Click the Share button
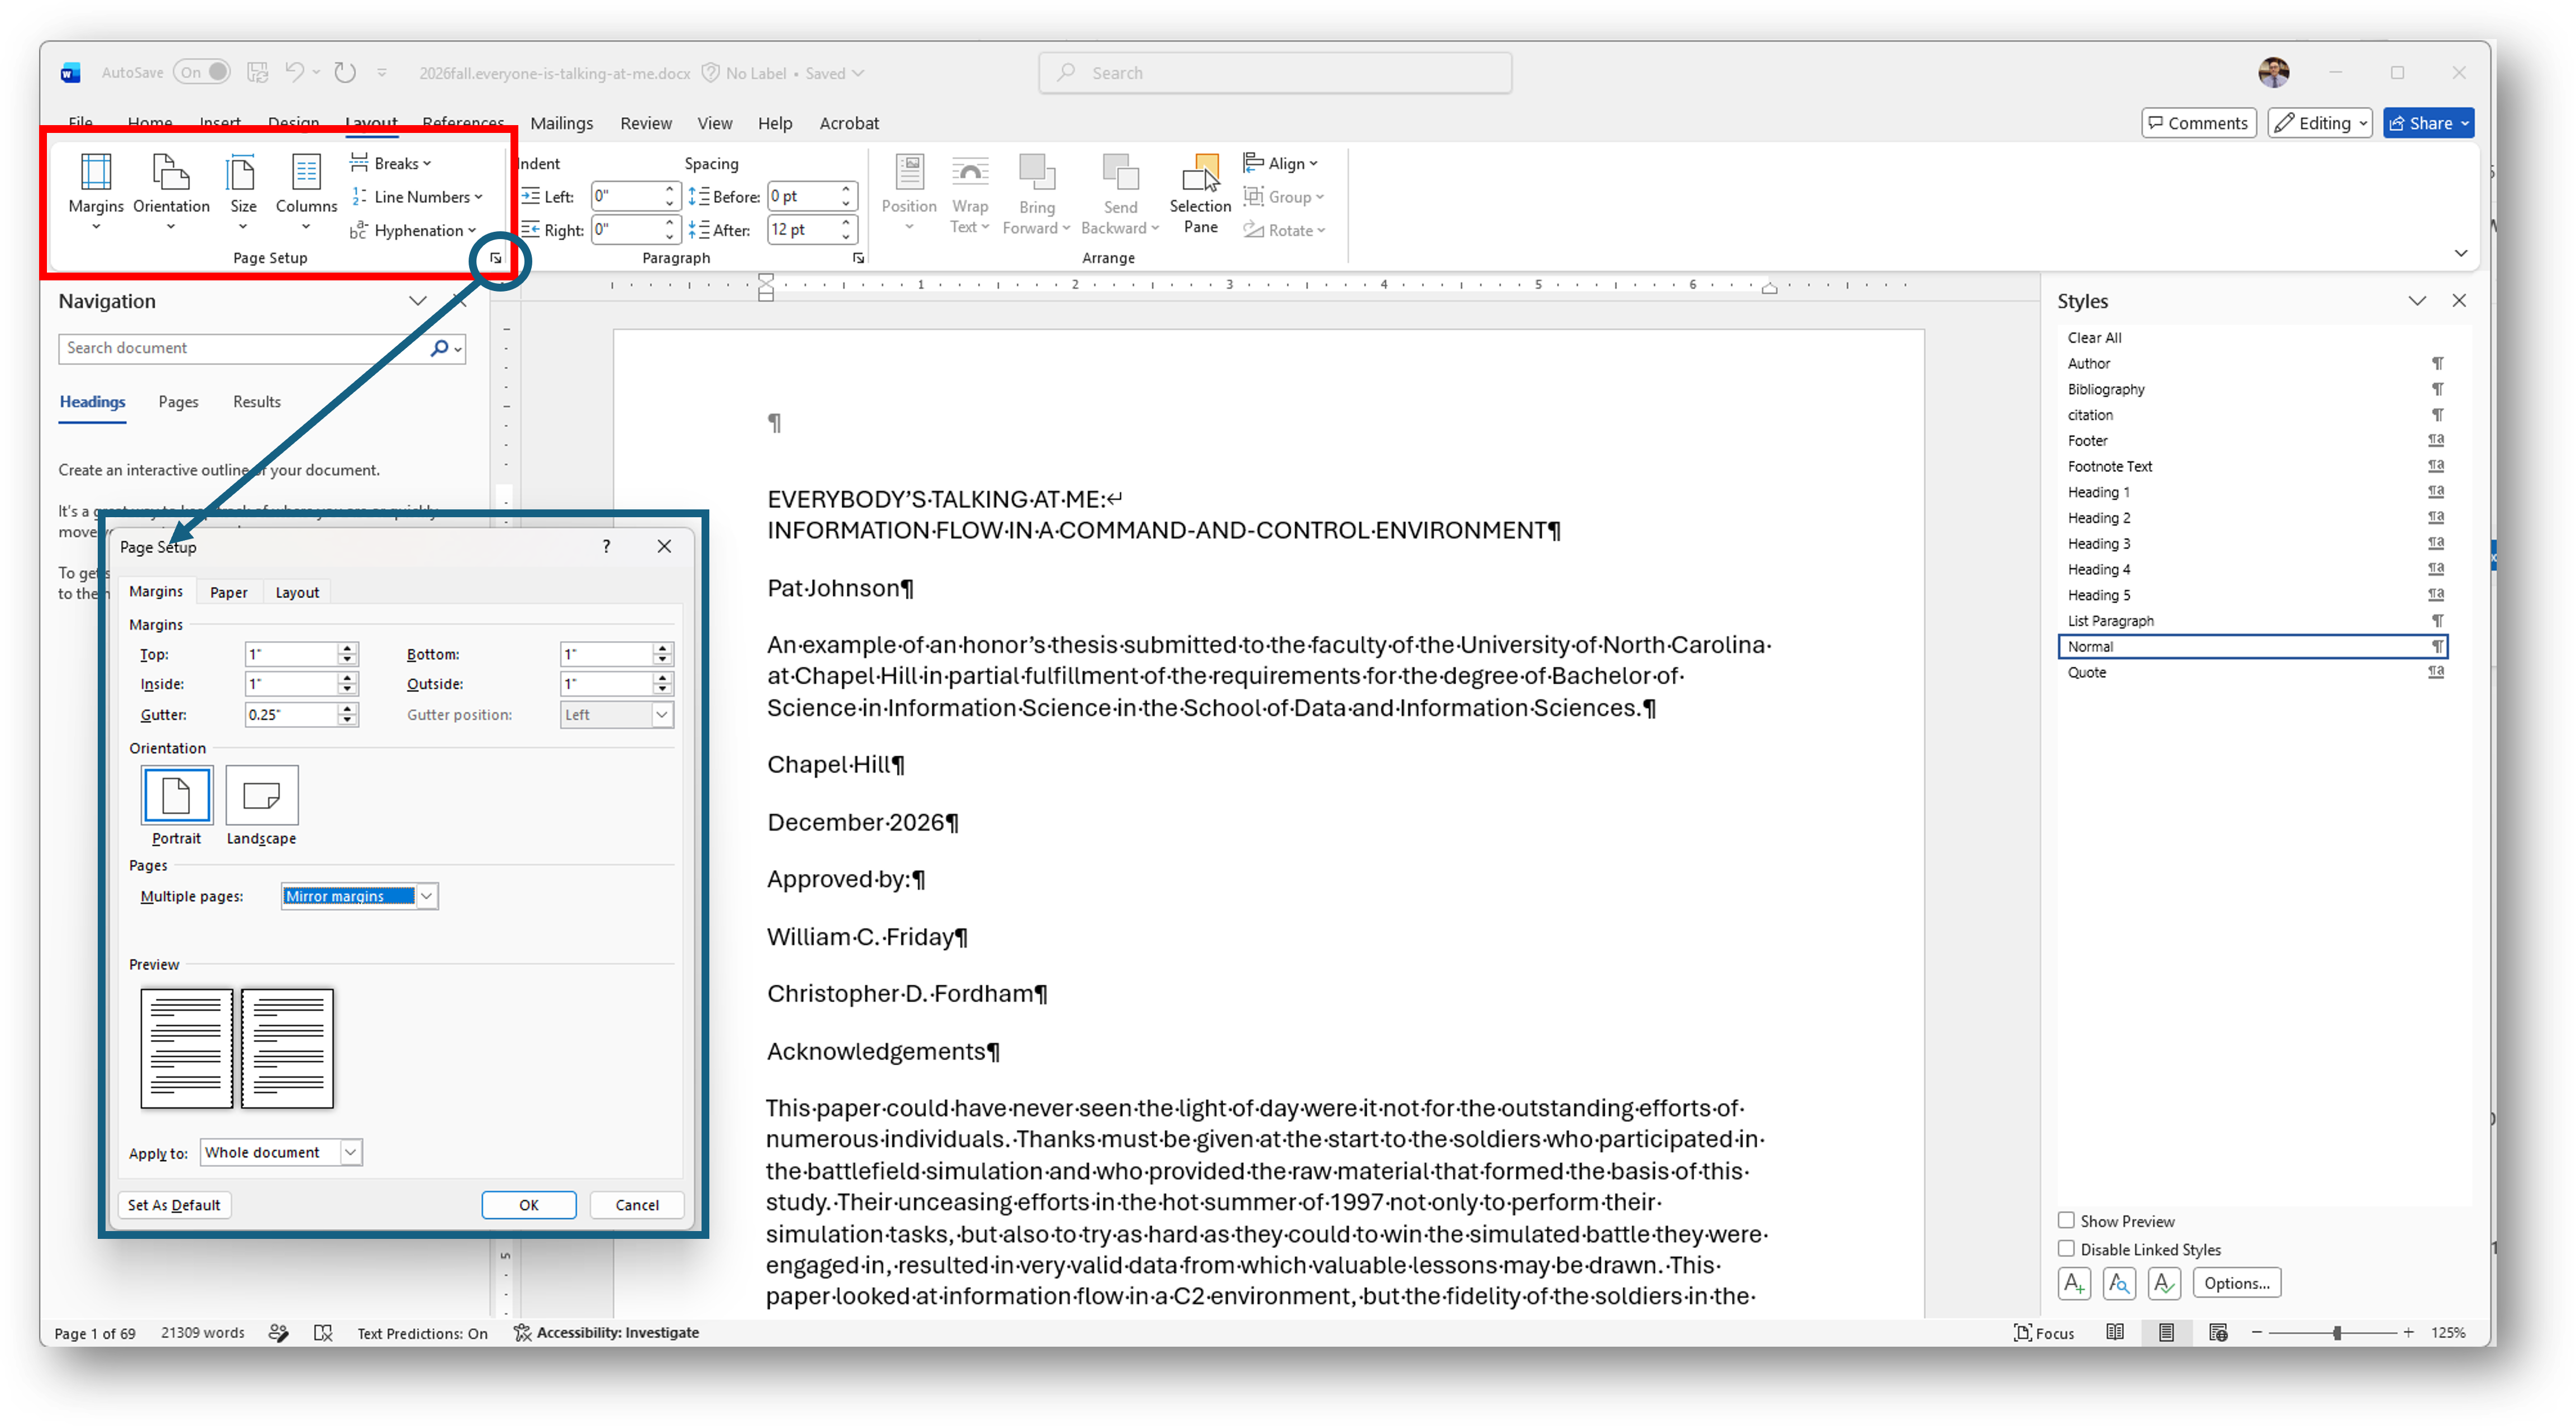2576x1426 pixels. pyautogui.click(x=2428, y=123)
